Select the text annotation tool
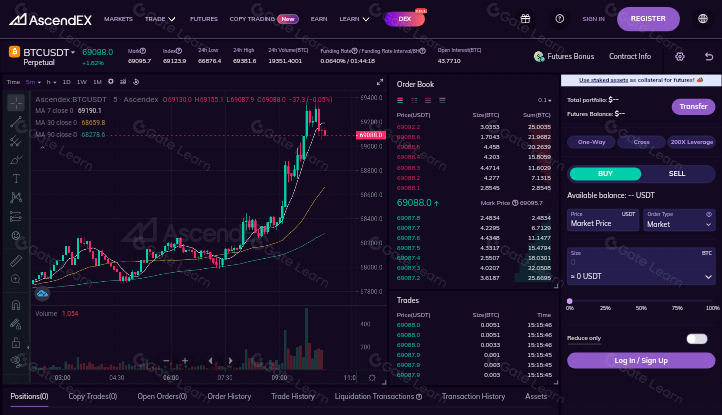This screenshot has height=415, width=722. (16, 179)
